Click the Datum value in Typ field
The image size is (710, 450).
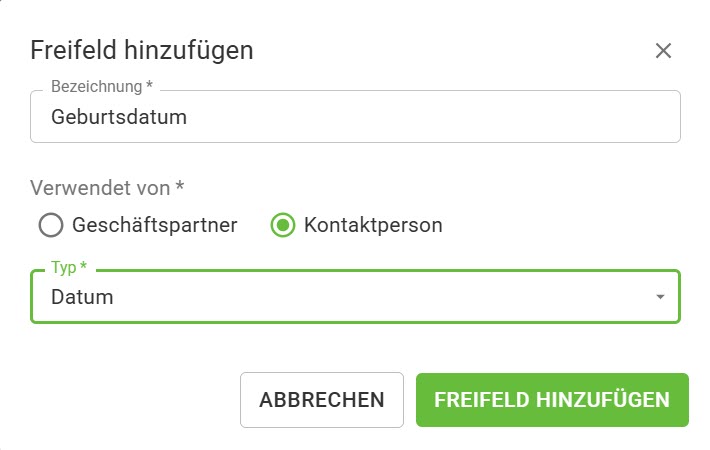click(x=82, y=297)
